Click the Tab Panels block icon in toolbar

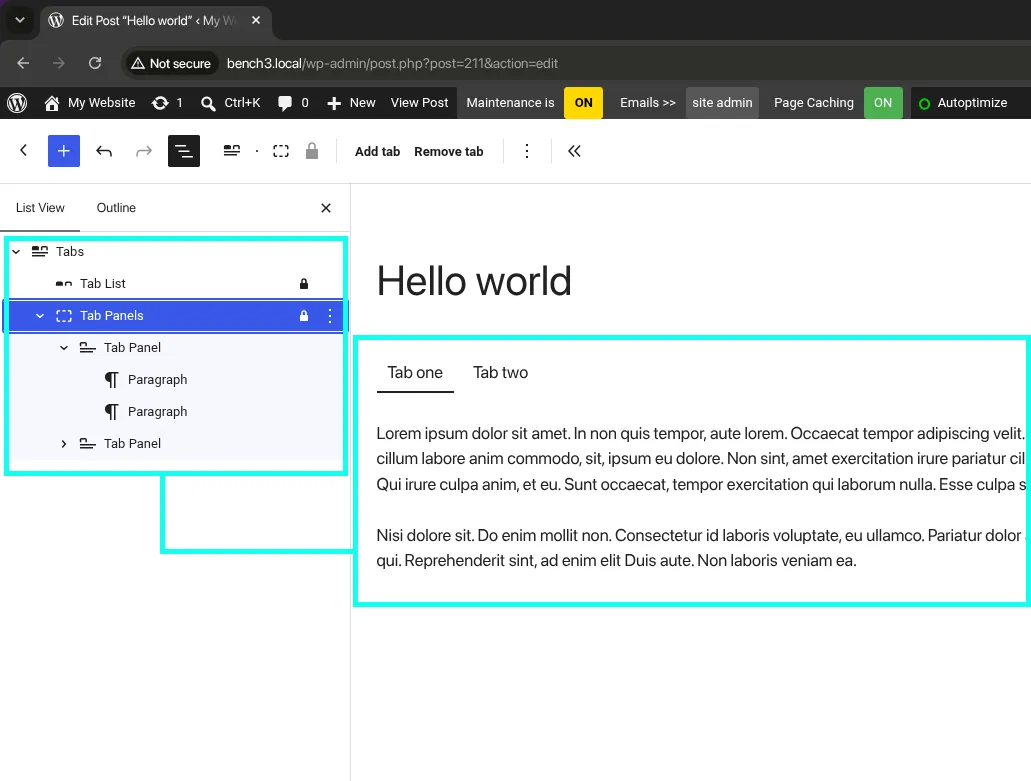[x=281, y=151]
